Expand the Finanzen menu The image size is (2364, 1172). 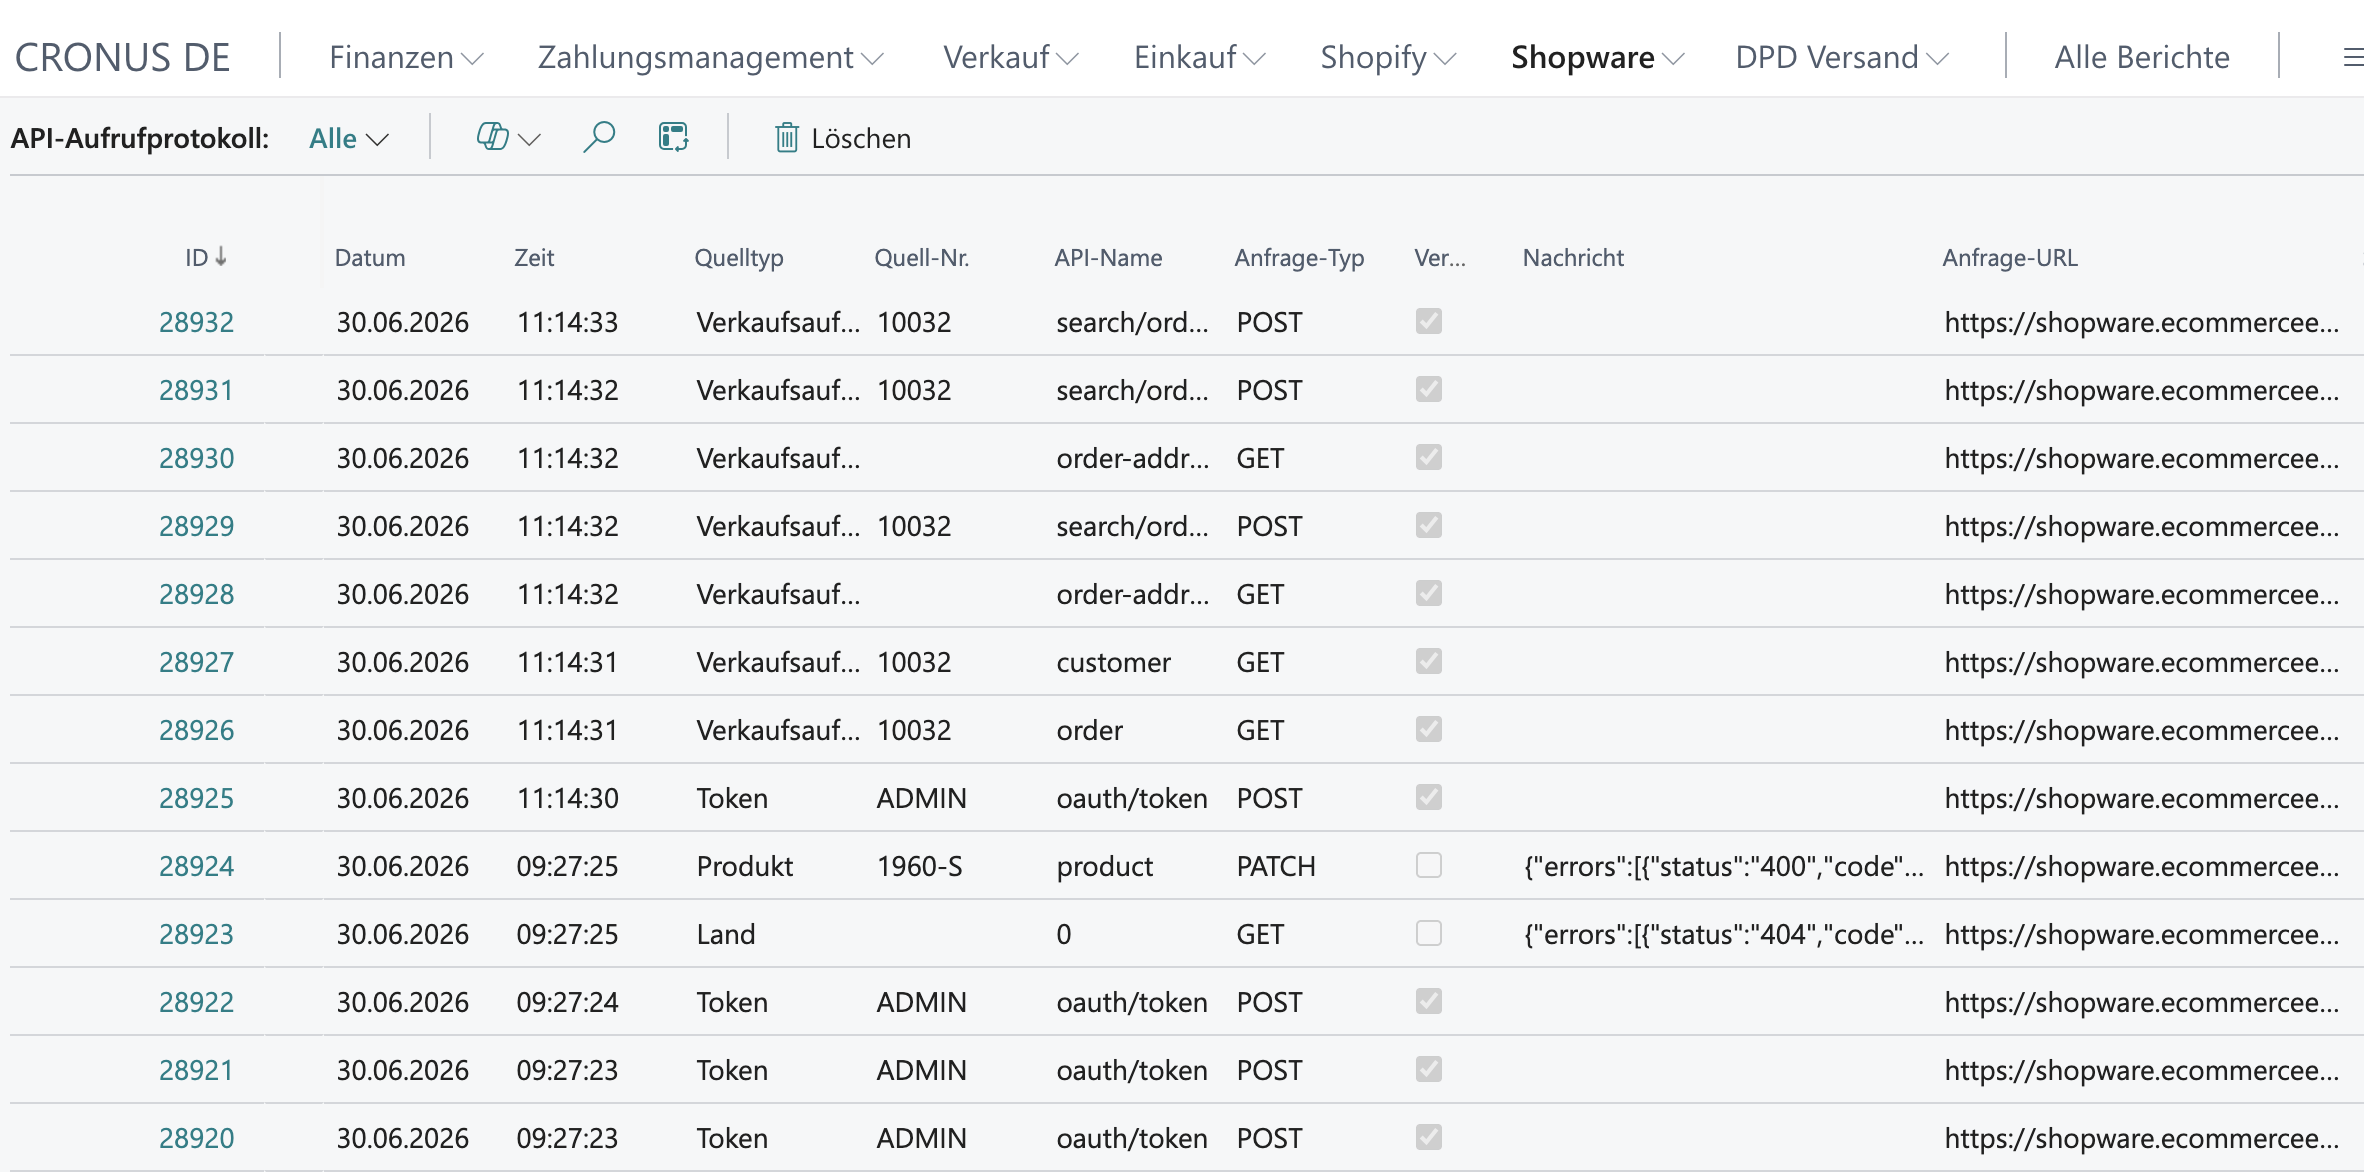pyautogui.click(x=406, y=57)
